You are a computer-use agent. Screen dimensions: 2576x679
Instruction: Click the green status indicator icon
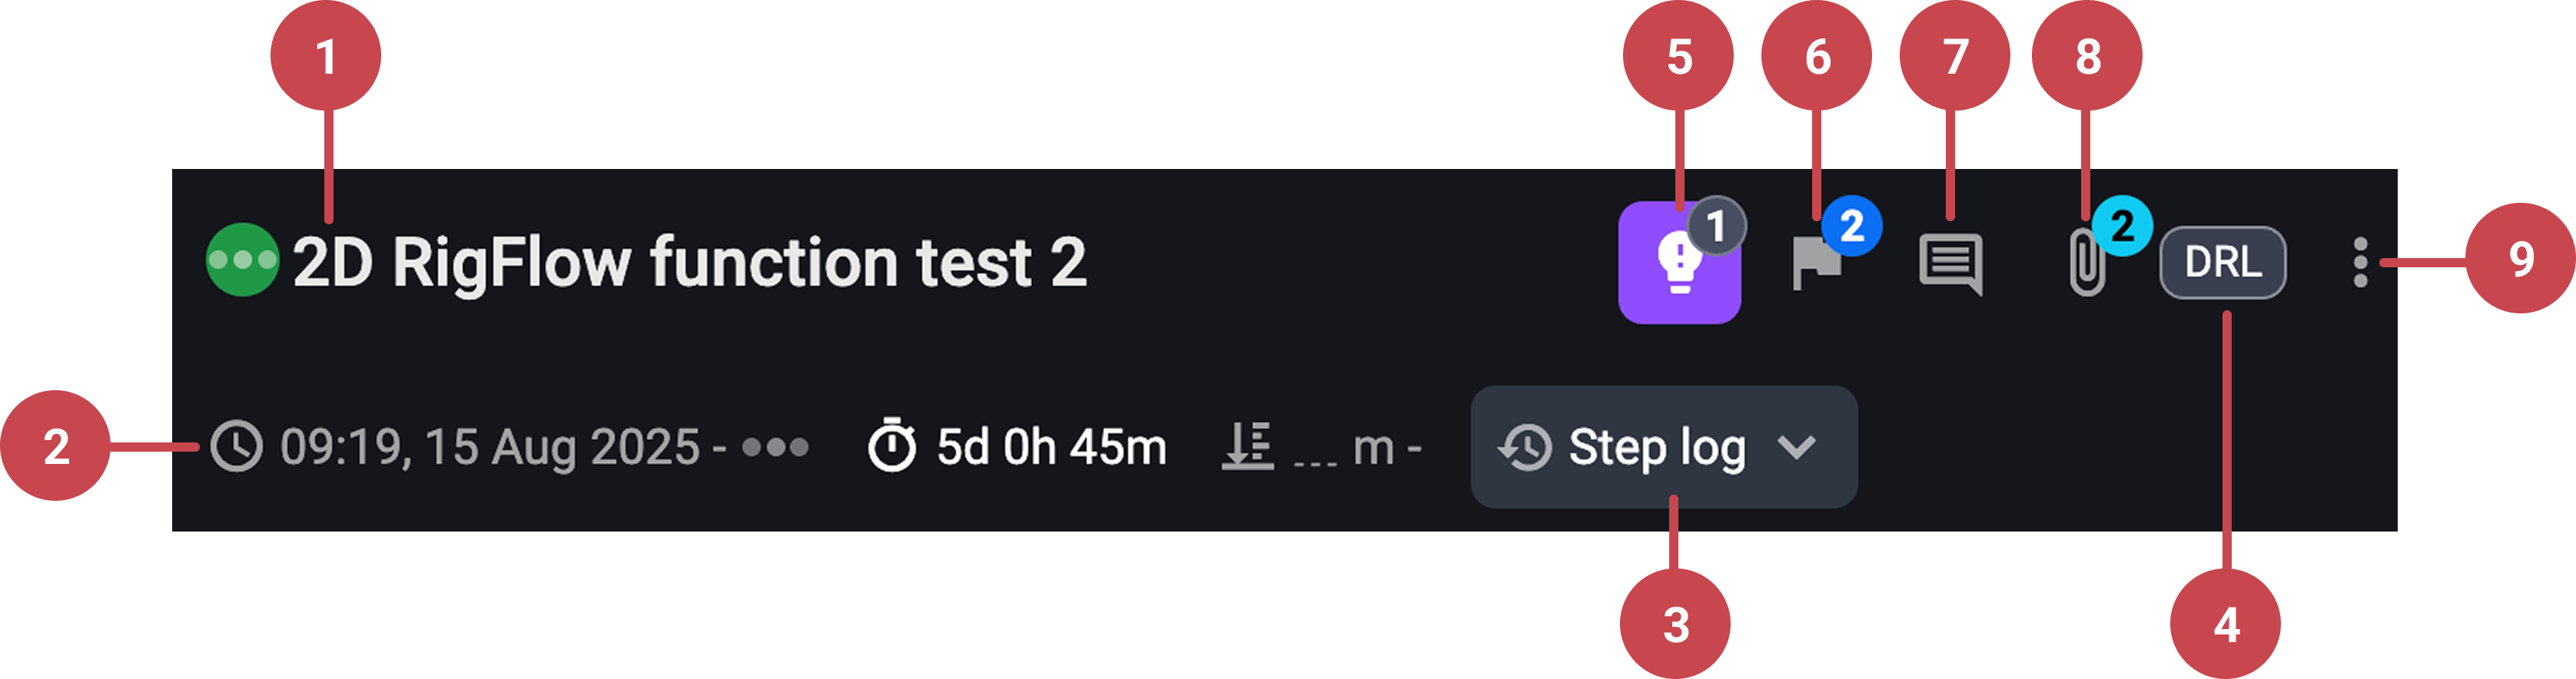[242, 260]
